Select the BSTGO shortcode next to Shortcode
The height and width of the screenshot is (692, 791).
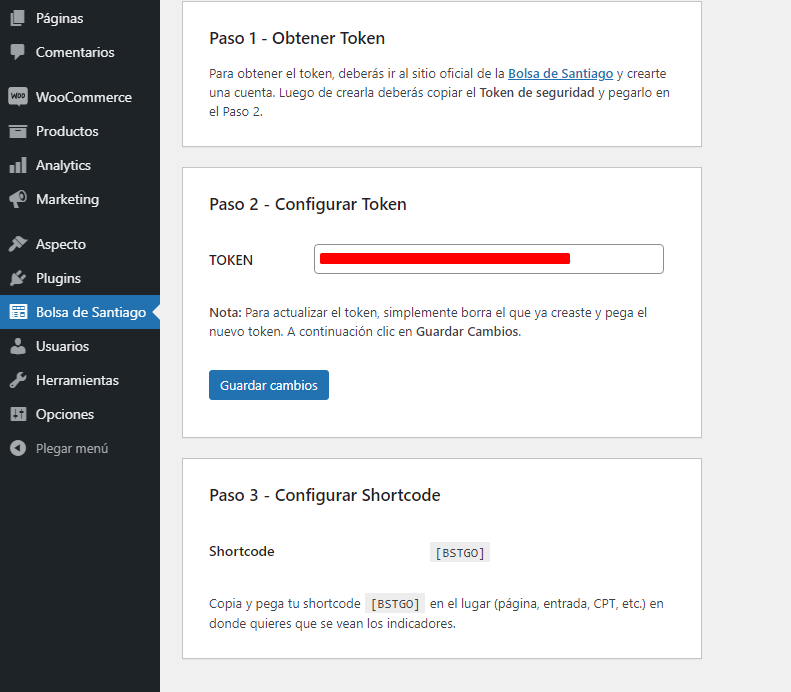(460, 553)
